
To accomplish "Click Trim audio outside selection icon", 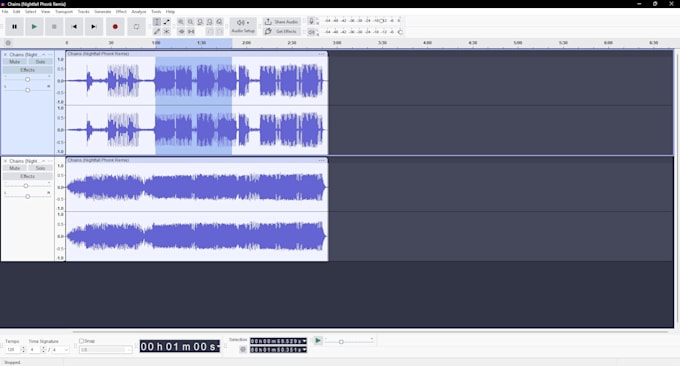I will (181, 32).
